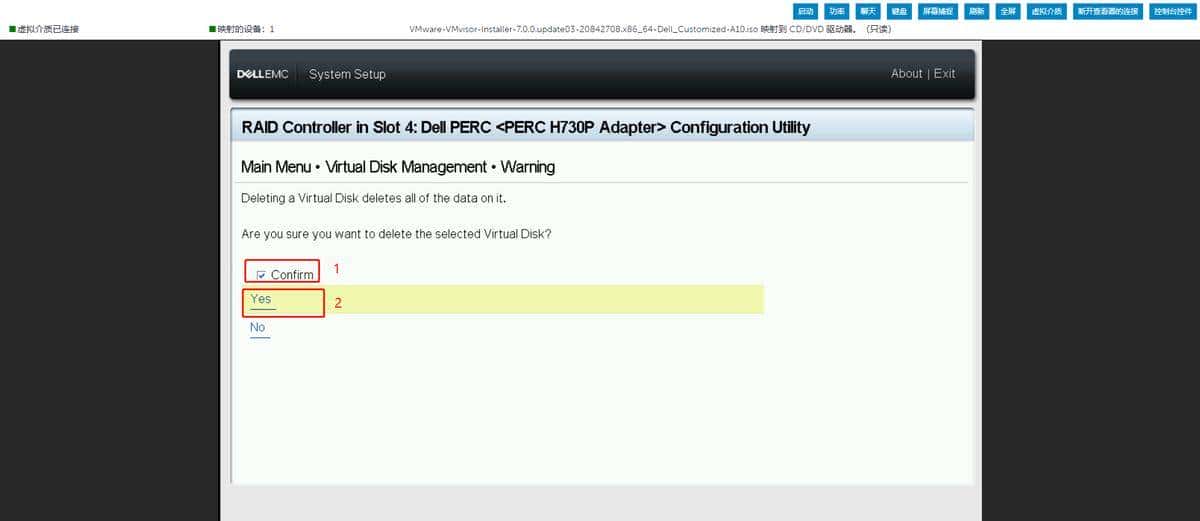Click the 映射的设备: 1 status text
The width and height of the screenshot is (1200, 521).
pos(241,30)
